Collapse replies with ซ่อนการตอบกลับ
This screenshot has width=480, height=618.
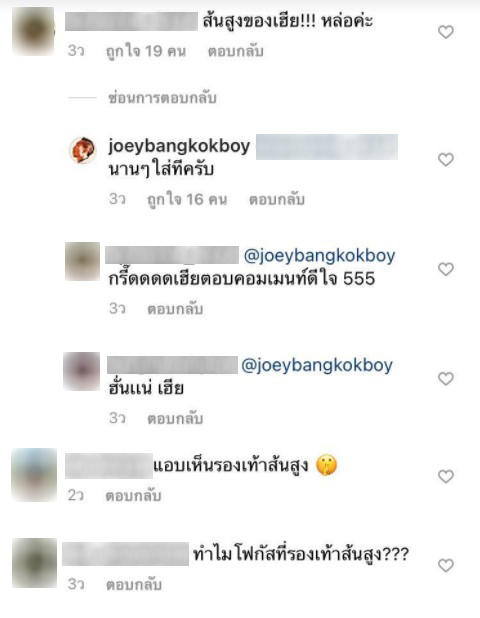click(162, 98)
